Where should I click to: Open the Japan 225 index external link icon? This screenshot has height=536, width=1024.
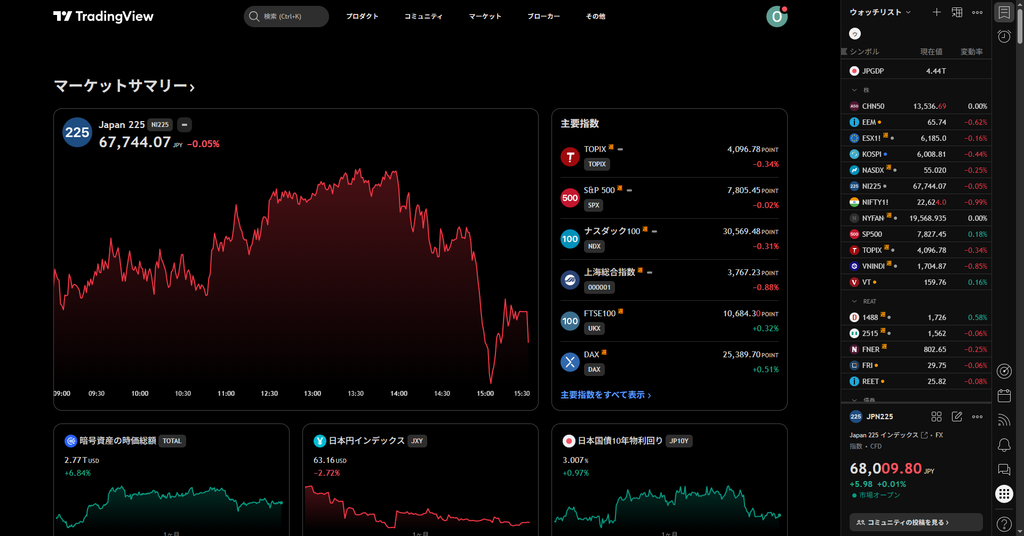click(x=924, y=435)
